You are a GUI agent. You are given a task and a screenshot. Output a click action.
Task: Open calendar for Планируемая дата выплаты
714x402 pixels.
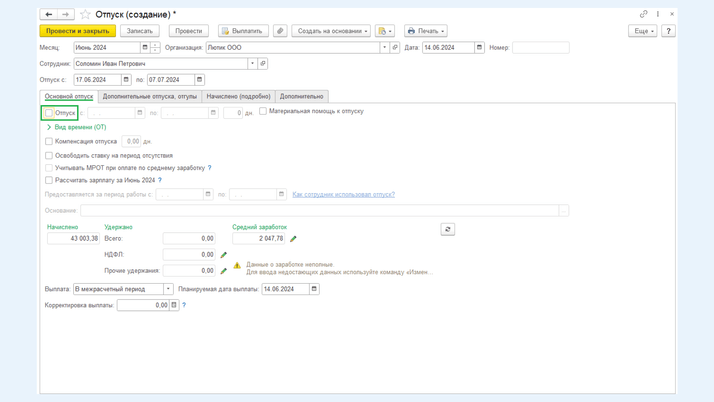tap(314, 289)
